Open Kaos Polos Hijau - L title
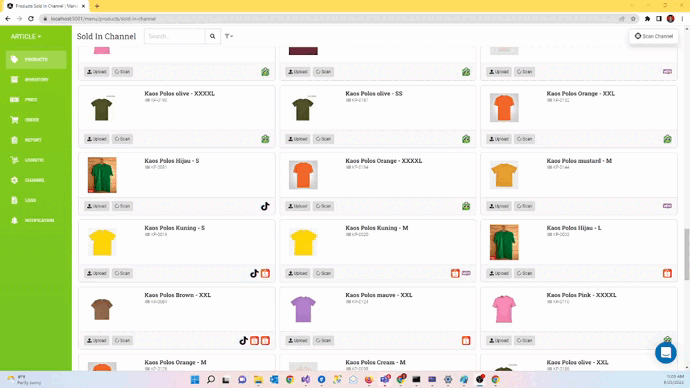 click(574, 228)
